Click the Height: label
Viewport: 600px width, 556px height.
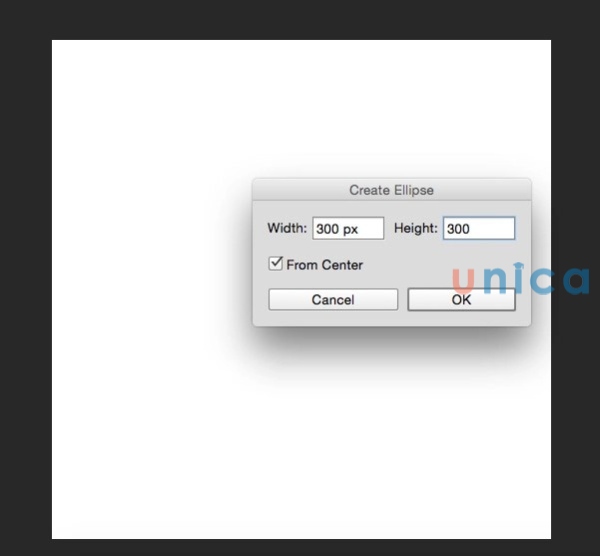pyautogui.click(x=416, y=228)
